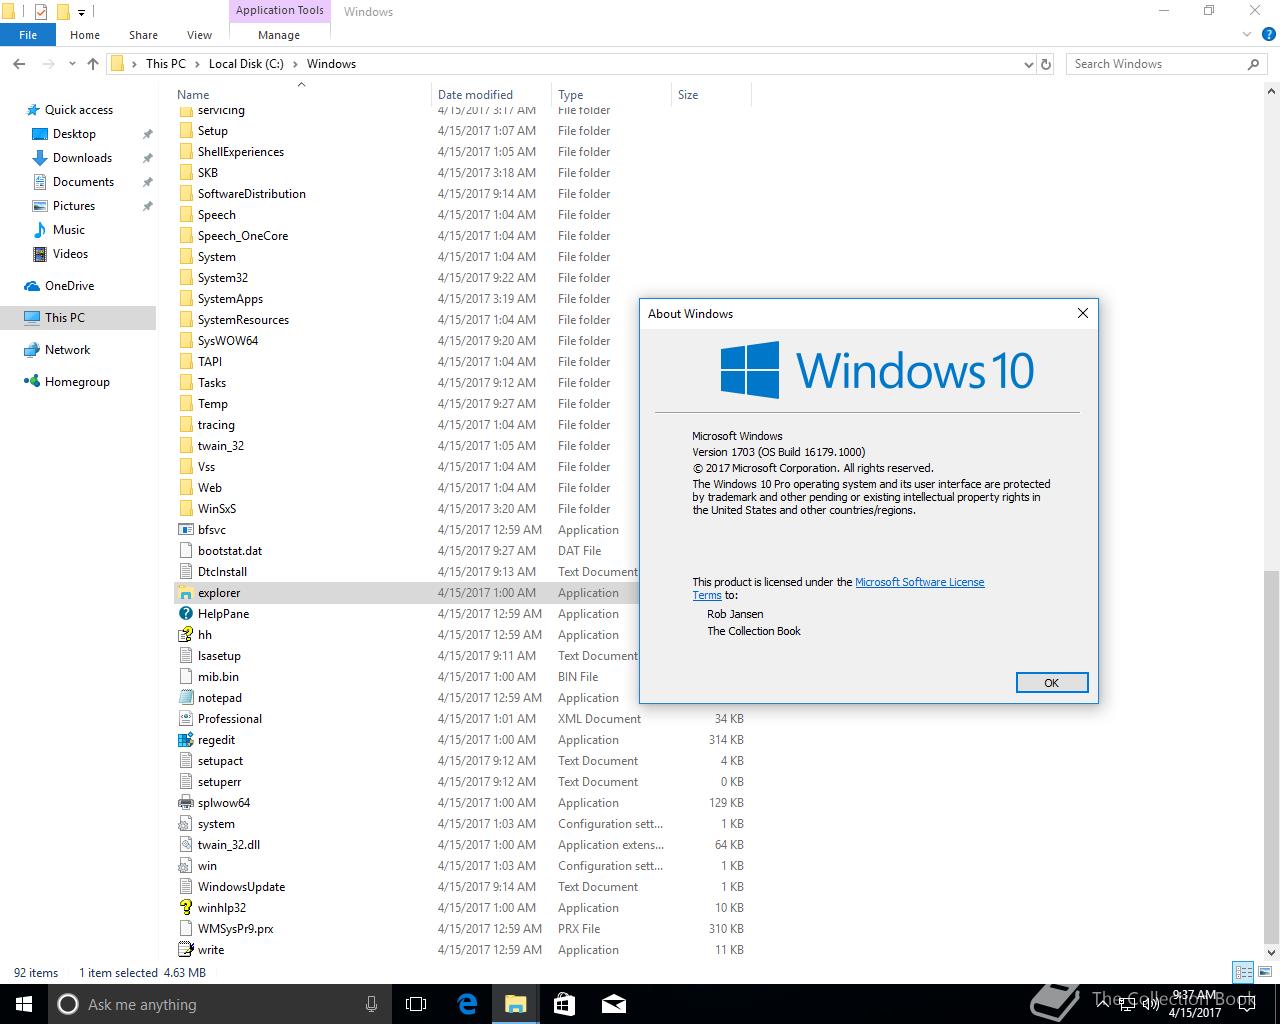
Task: Click the winhlp32 file icon
Action: (x=185, y=908)
